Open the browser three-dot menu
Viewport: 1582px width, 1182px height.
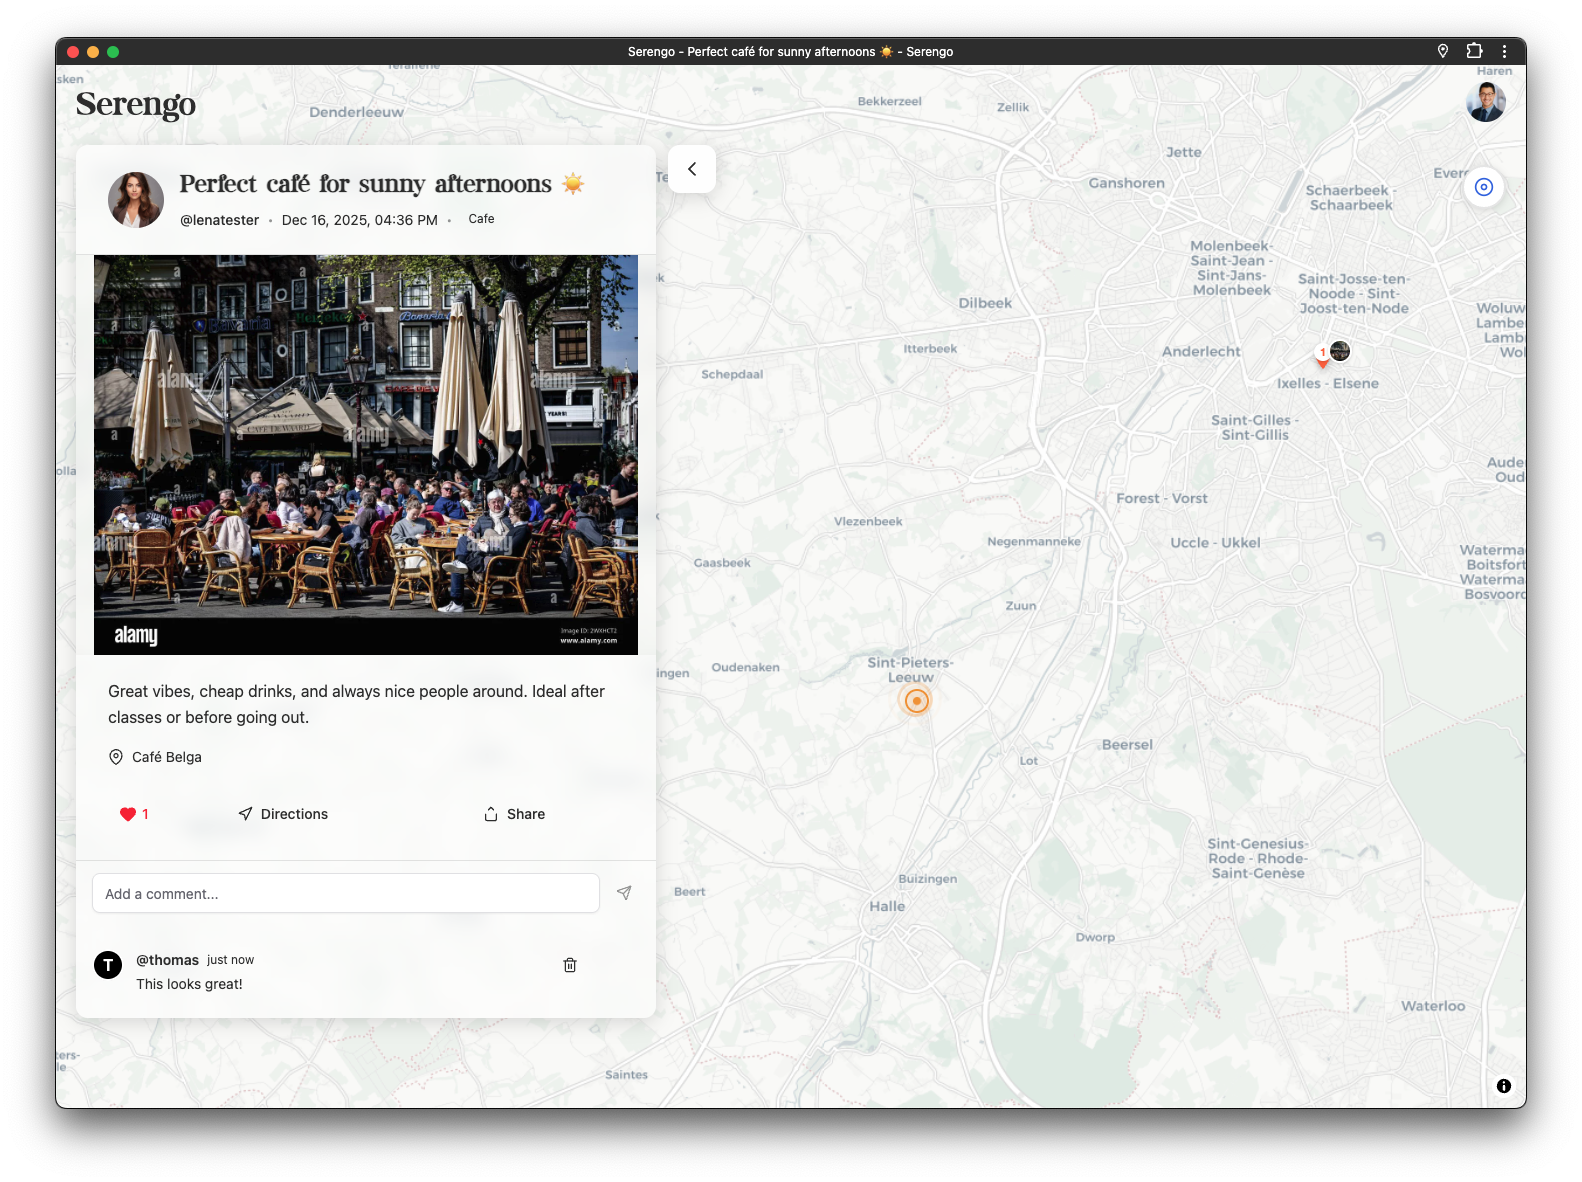[1504, 51]
